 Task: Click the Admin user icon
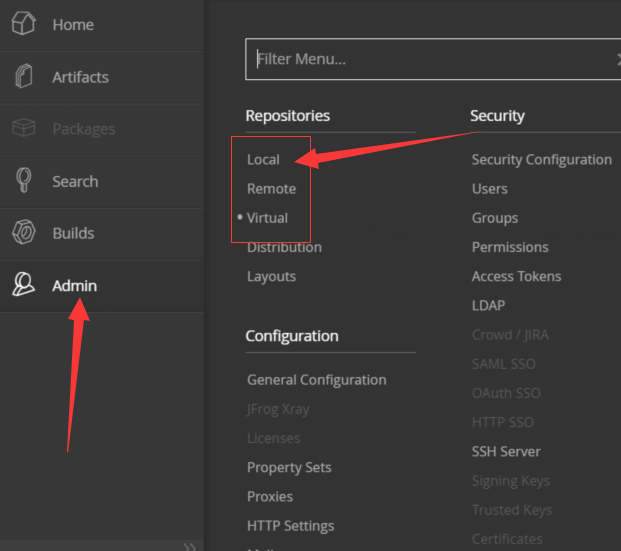24,286
